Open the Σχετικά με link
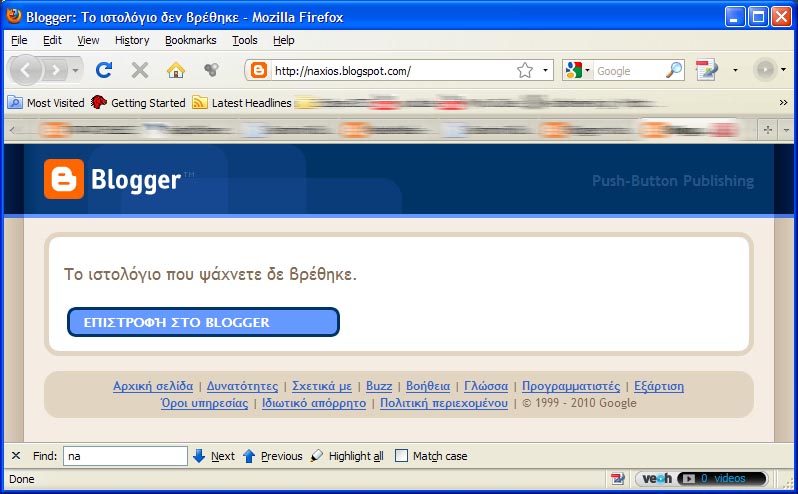This screenshot has height=494, width=798. tap(322, 386)
